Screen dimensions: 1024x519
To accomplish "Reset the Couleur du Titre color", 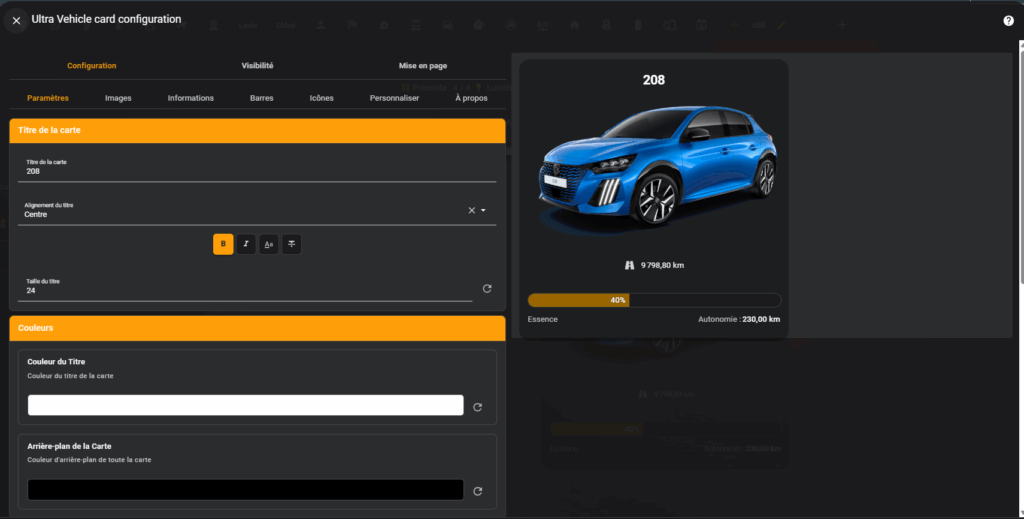I will (x=477, y=407).
